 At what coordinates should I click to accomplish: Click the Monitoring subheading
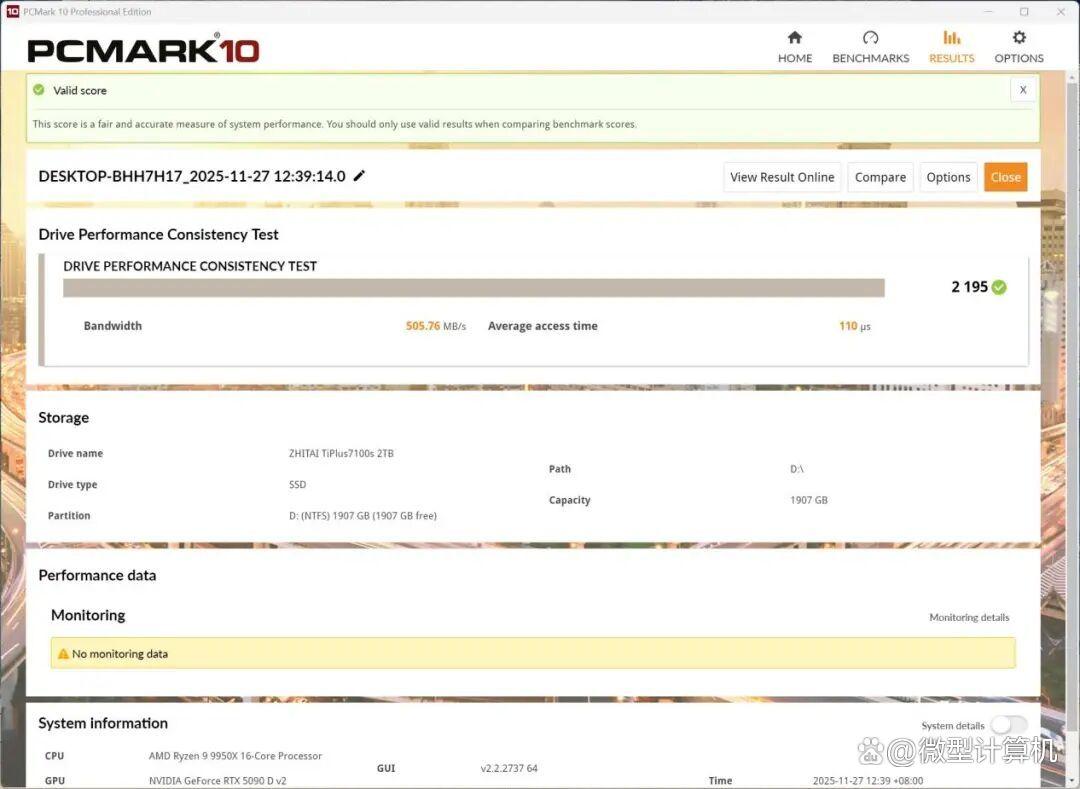88,615
